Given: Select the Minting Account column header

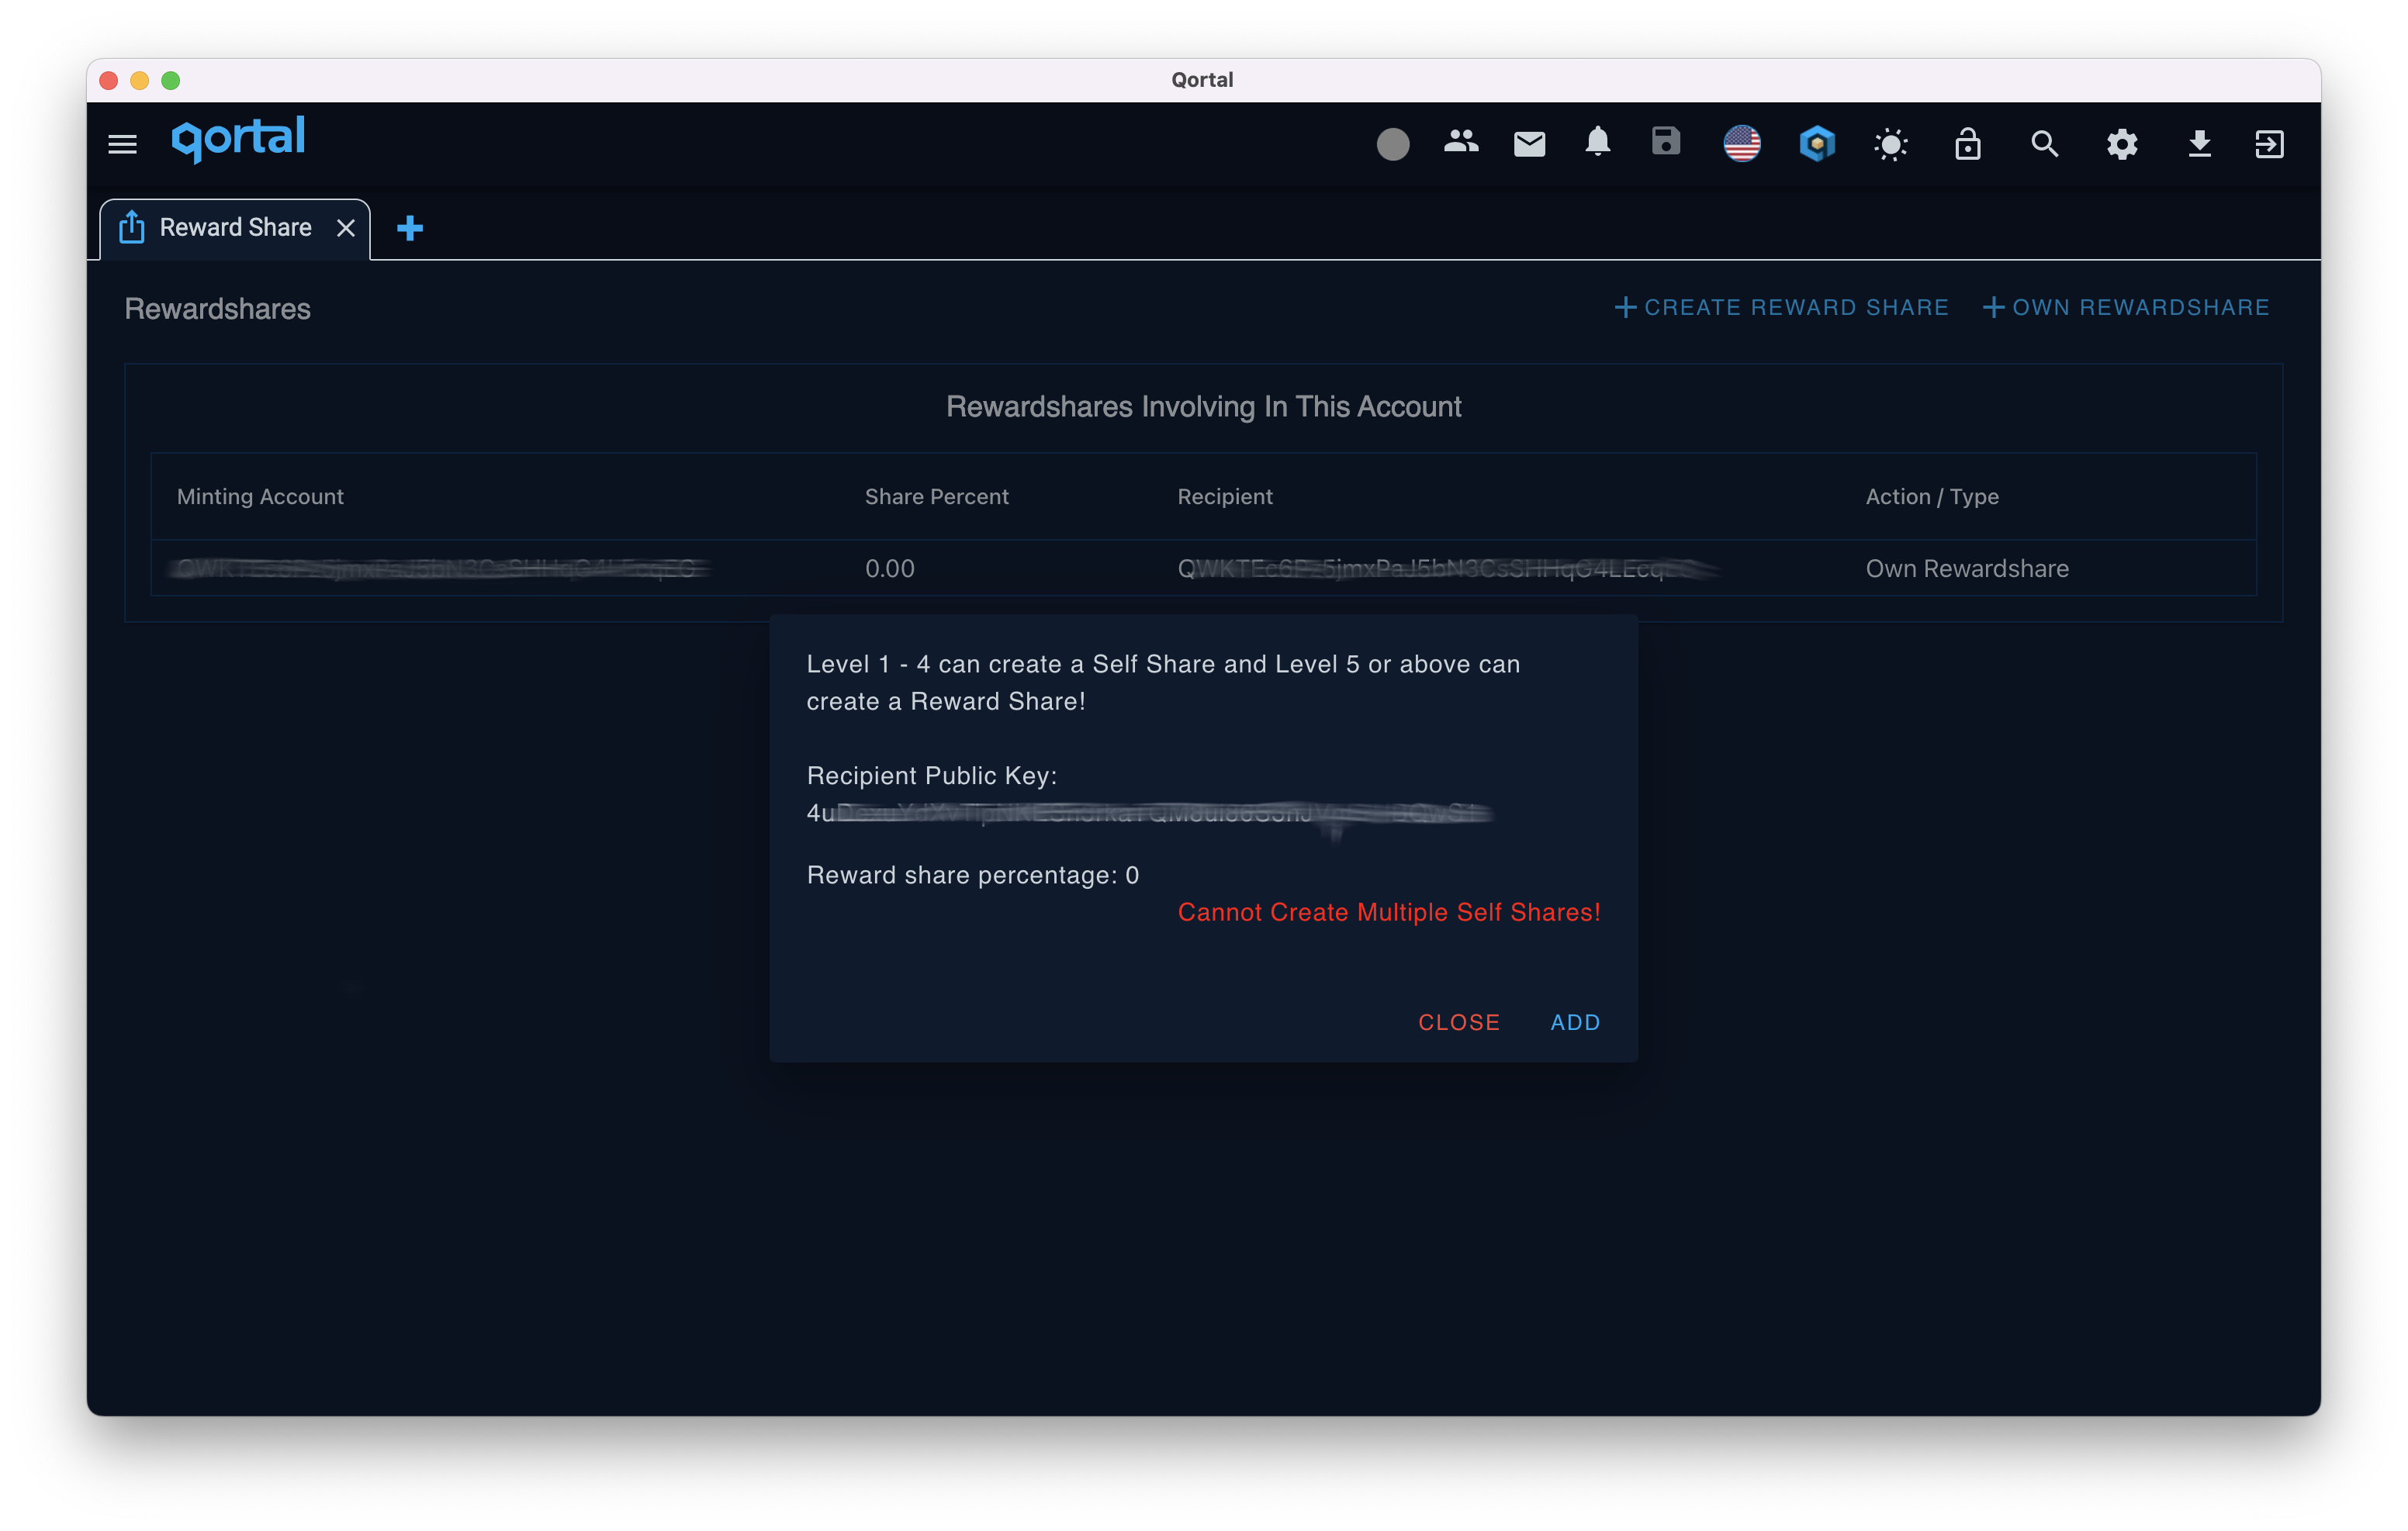Looking at the screenshot, I should click(x=260, y=496).
